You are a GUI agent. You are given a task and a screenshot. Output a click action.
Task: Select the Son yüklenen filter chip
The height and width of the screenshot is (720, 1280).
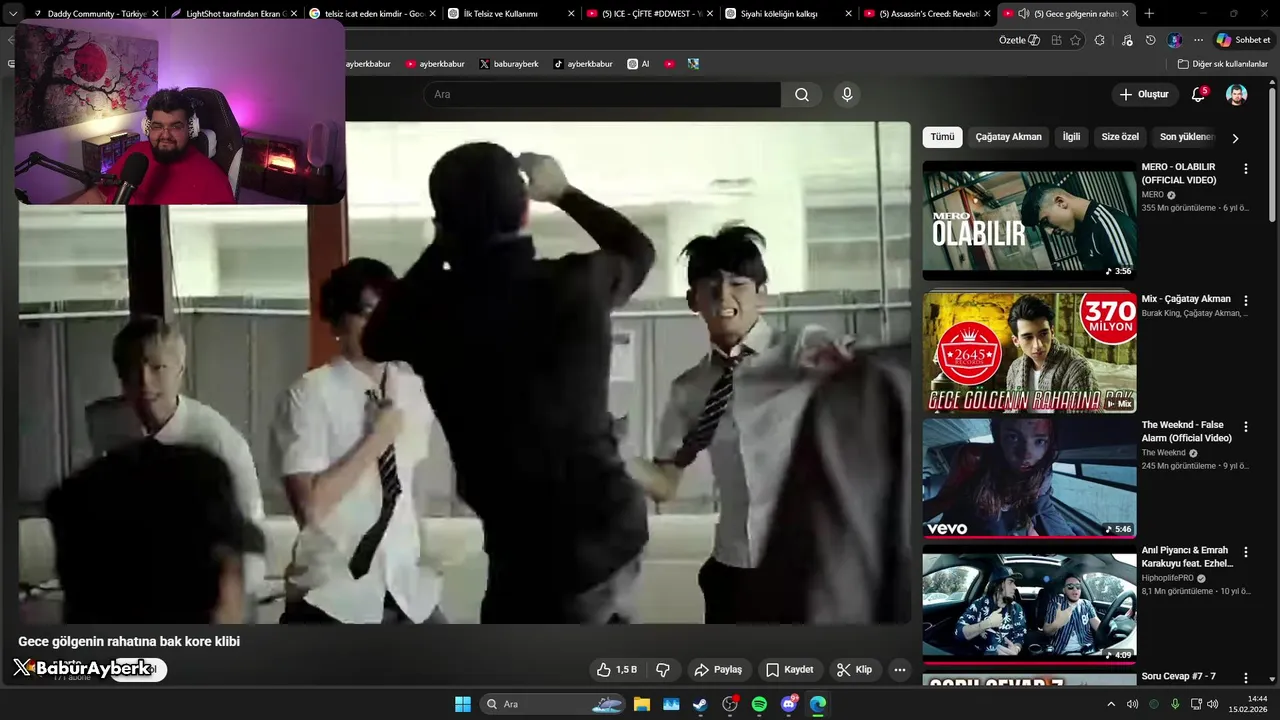[1186, 137]
